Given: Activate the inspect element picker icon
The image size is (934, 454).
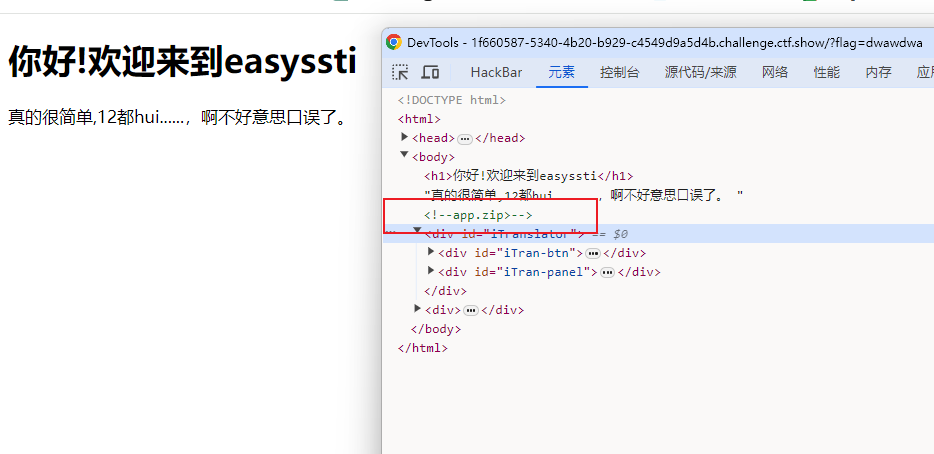Looking at the screenshot, I should click(x=400, y=73).
